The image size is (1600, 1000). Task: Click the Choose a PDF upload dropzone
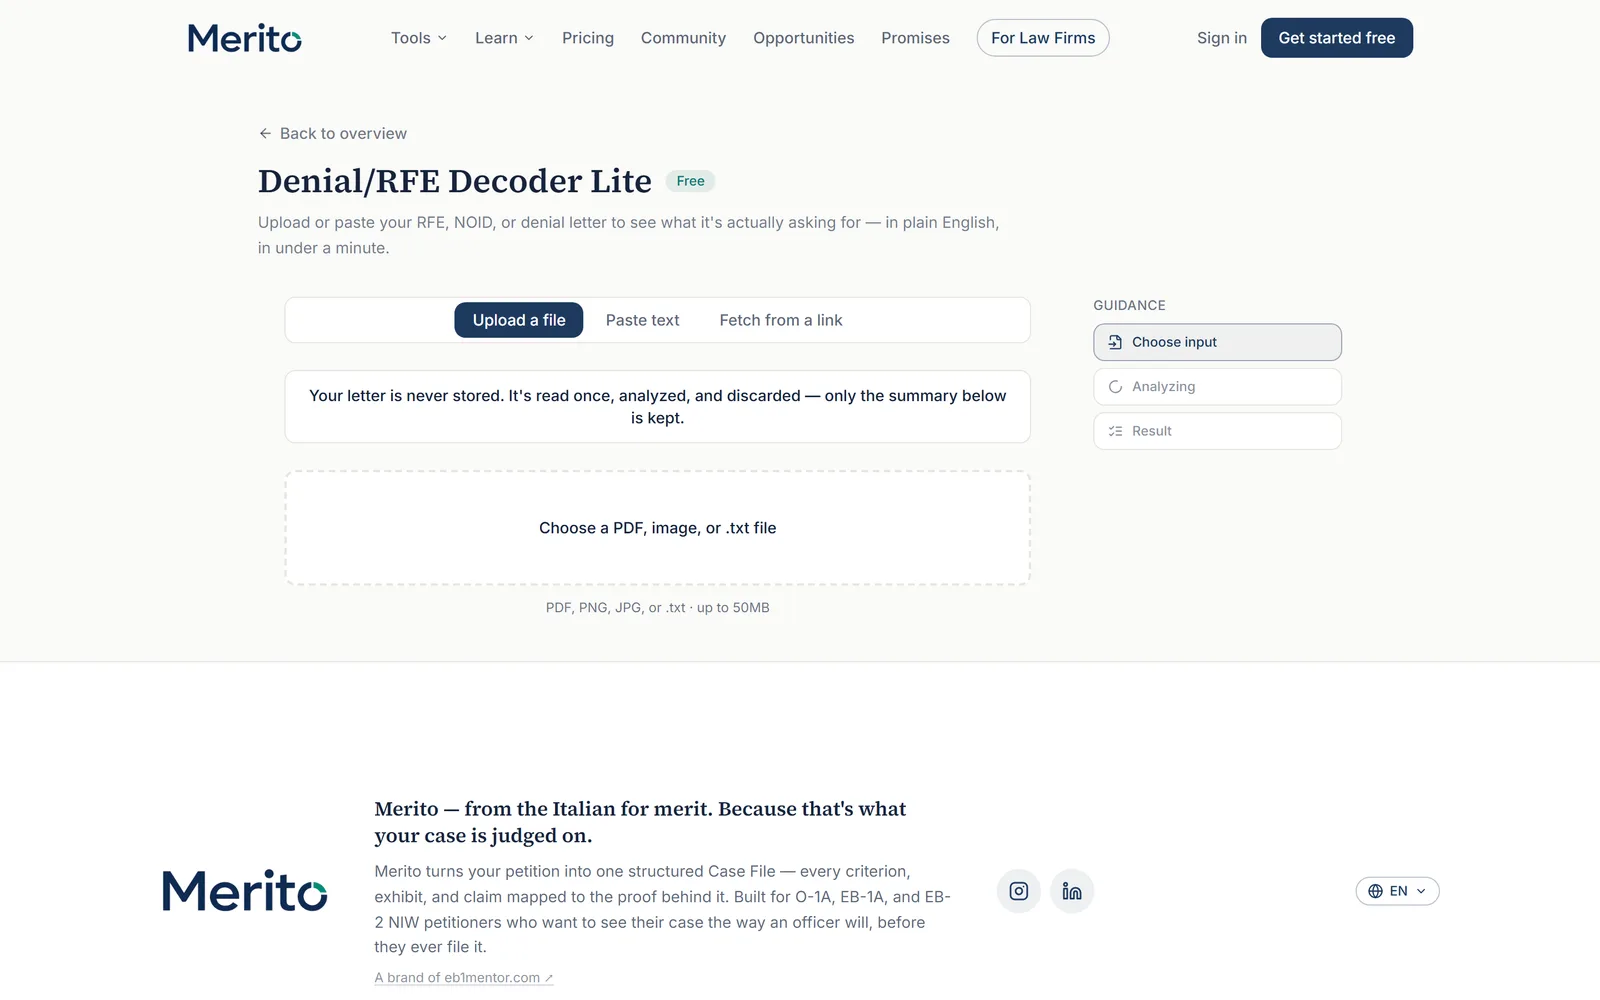pyautogui.click(x=658, y=528)
